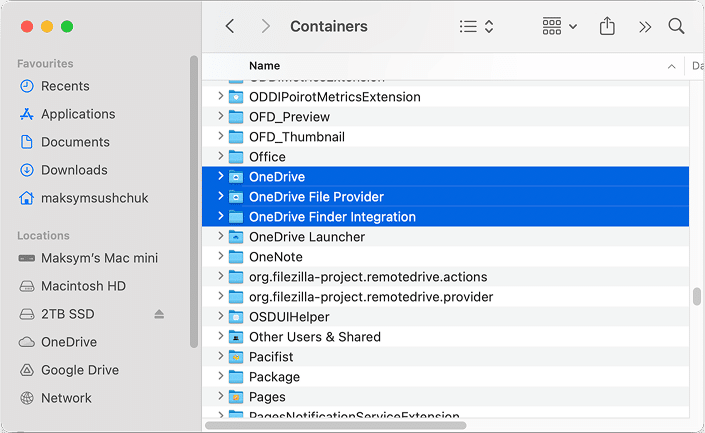705x433 pixels.
Task: Click the Pacifist folder icon
Action: [x=236, y=357]
